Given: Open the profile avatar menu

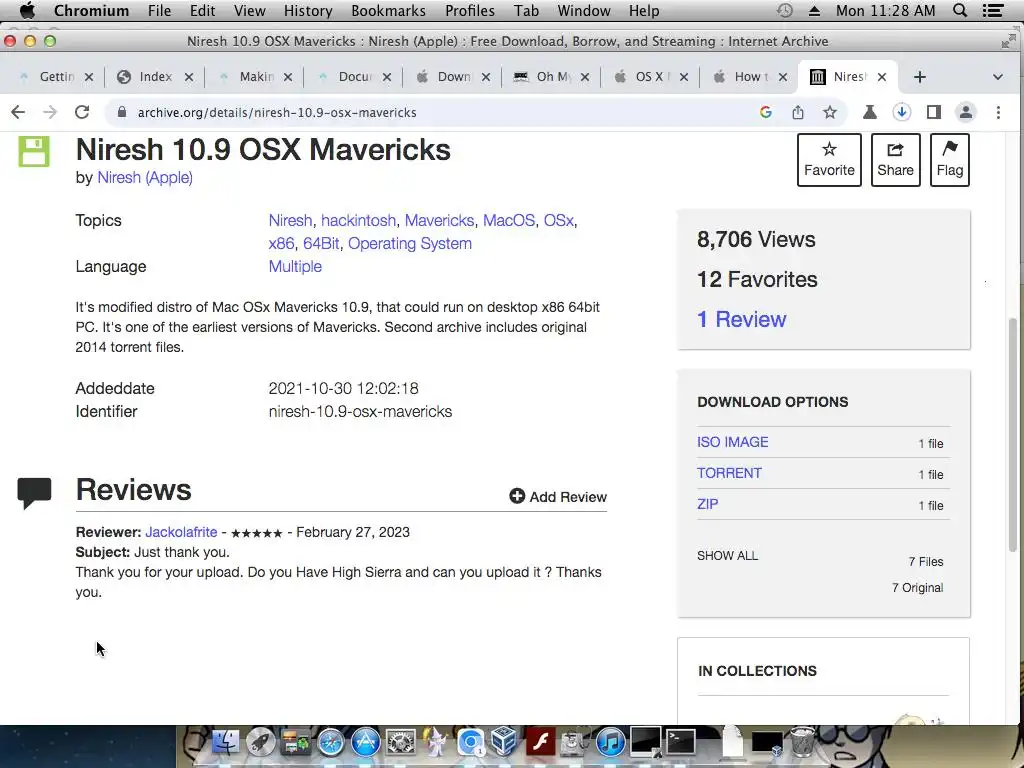Looking at the screenshot, I should (966, 112).
